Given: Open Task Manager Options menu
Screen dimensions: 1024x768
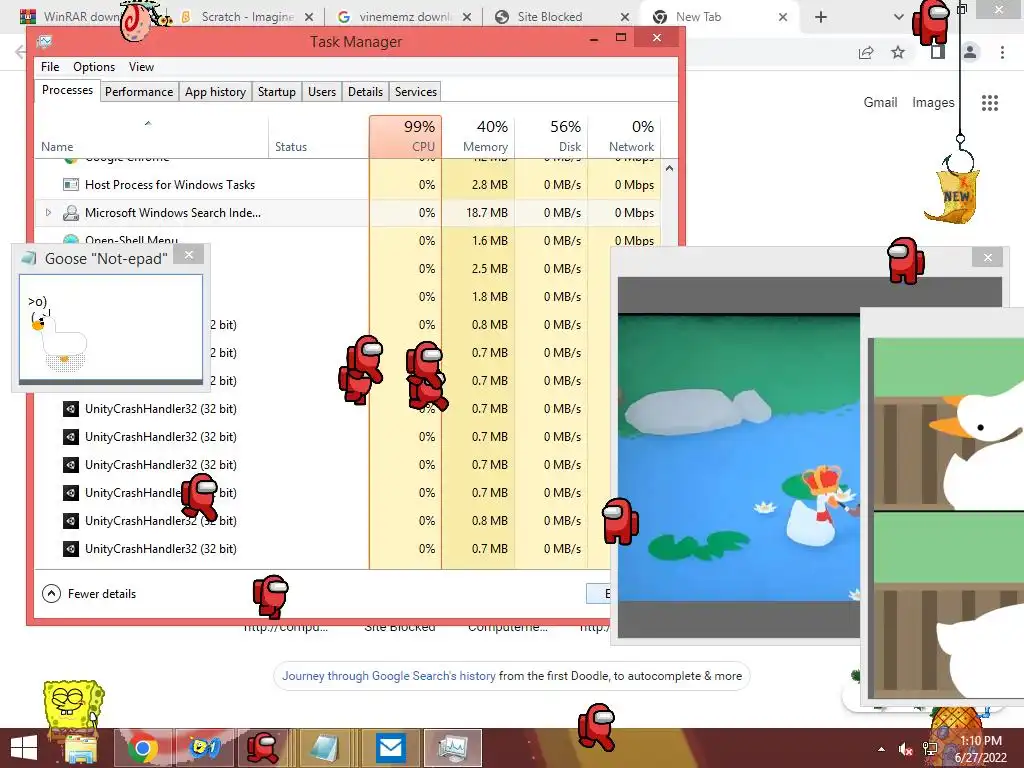Looking at the screenshot, I should coord(94,67).
